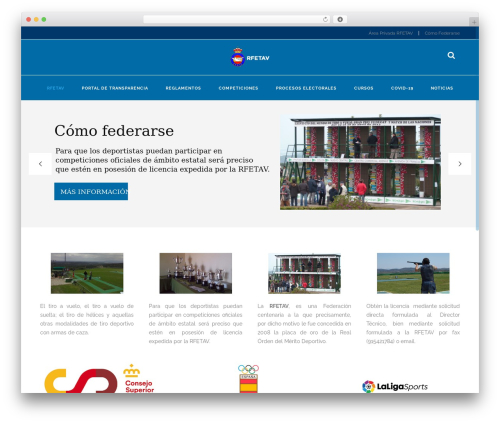Open the small shooting stand thumbnail
Image resolution: width=500 pixels, height=423 pixels.
click(x=304, y=273)
